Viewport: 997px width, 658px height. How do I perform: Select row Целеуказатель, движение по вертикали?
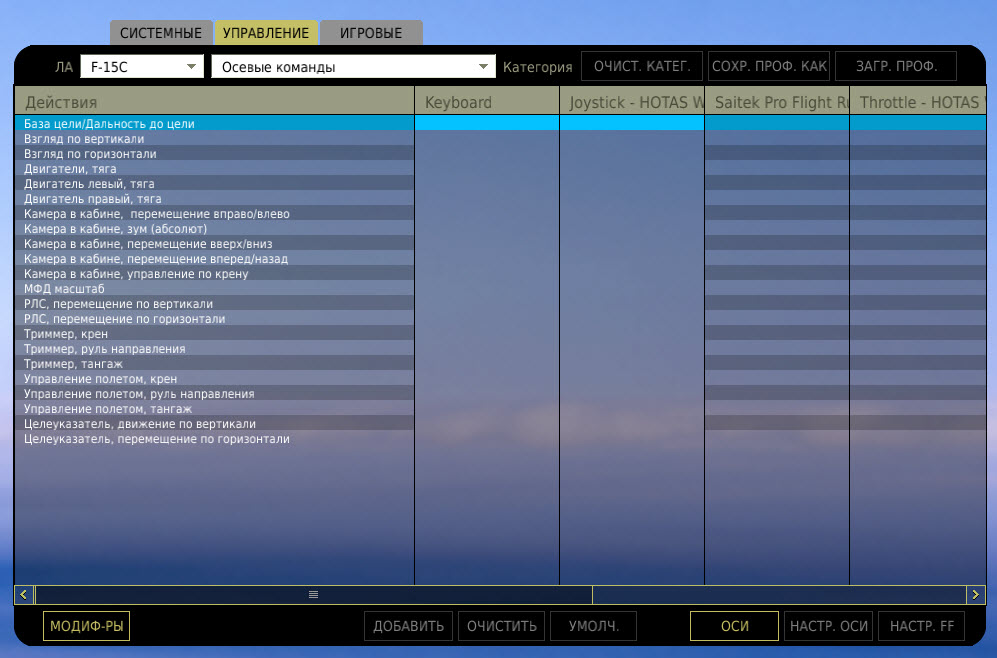[214, 423]
